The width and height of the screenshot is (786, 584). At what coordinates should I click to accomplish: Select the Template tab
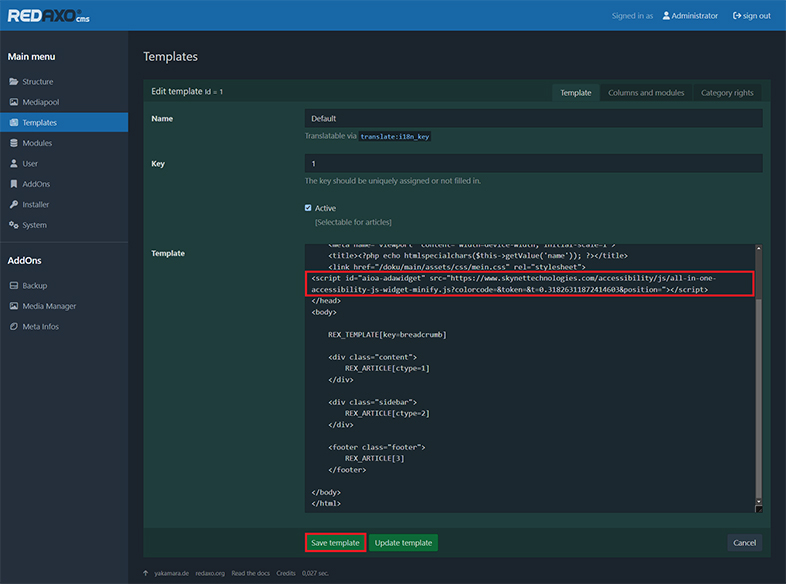tap(575, 93)
